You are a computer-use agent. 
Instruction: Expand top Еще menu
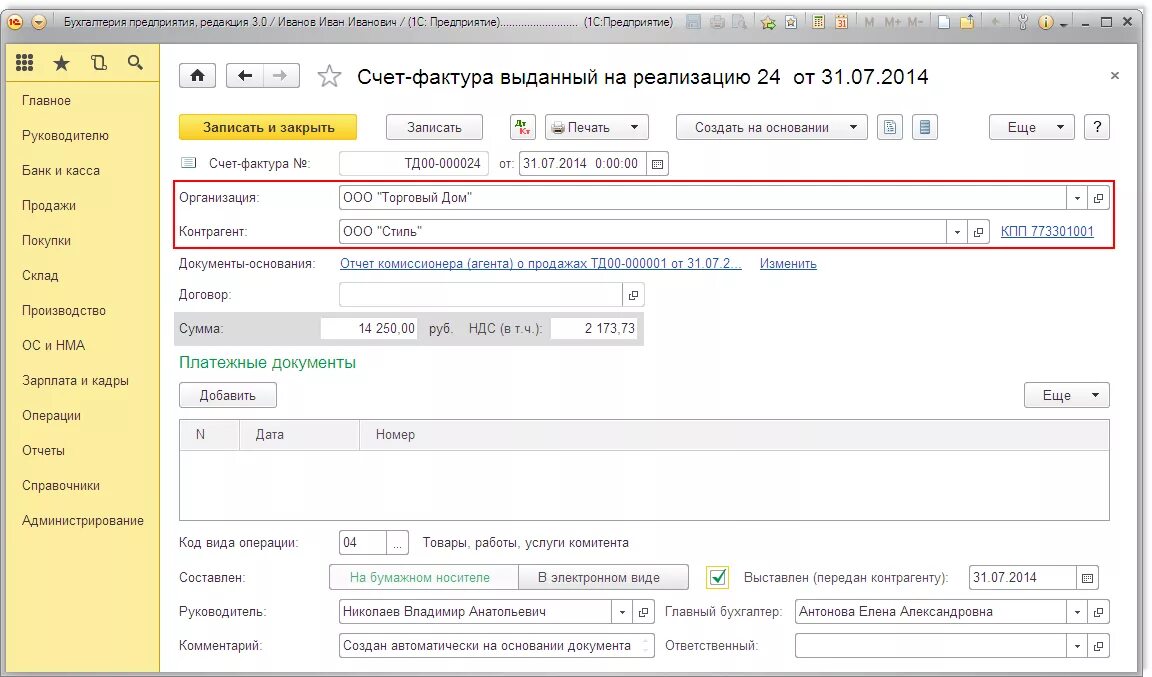(1032, 127)
